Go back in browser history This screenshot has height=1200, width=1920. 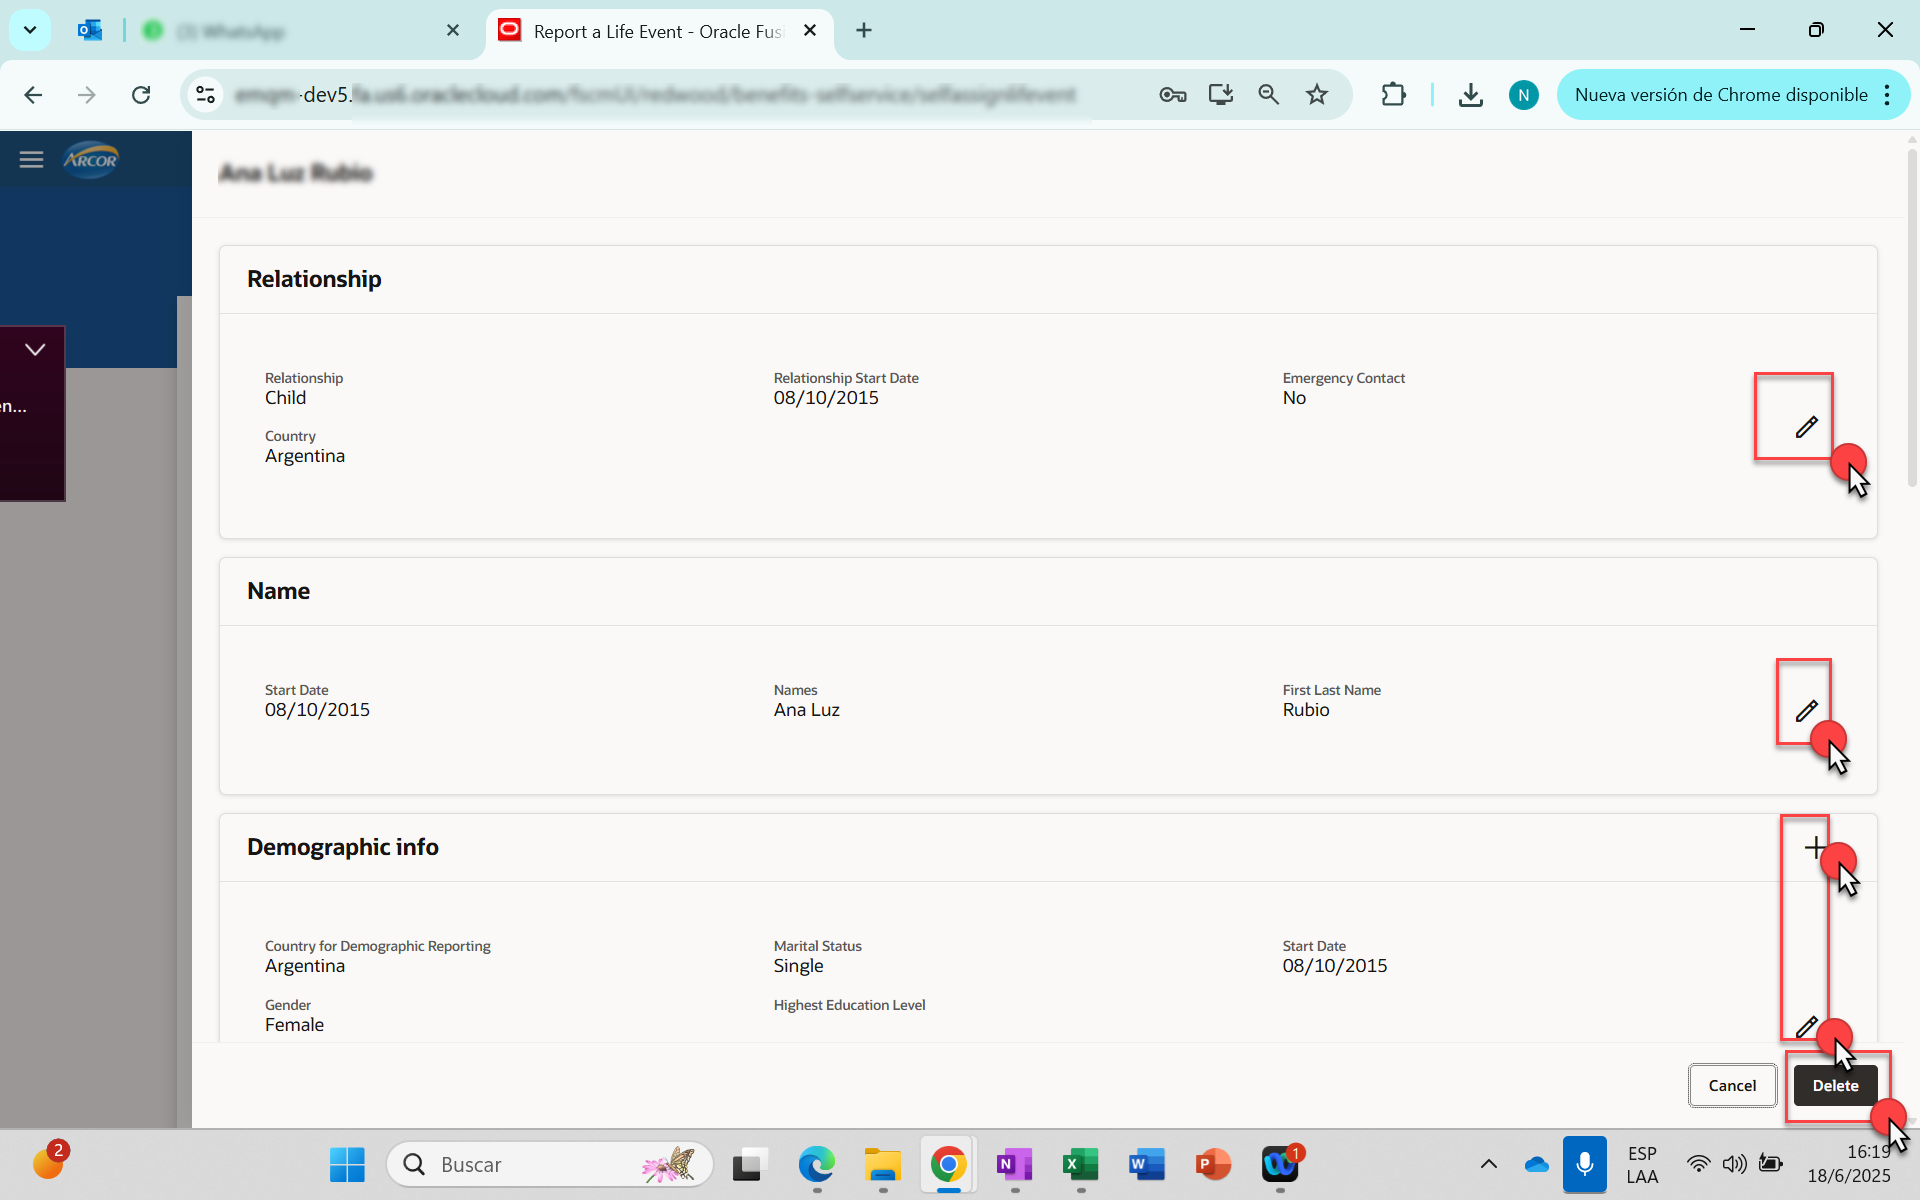pos(33,95)
